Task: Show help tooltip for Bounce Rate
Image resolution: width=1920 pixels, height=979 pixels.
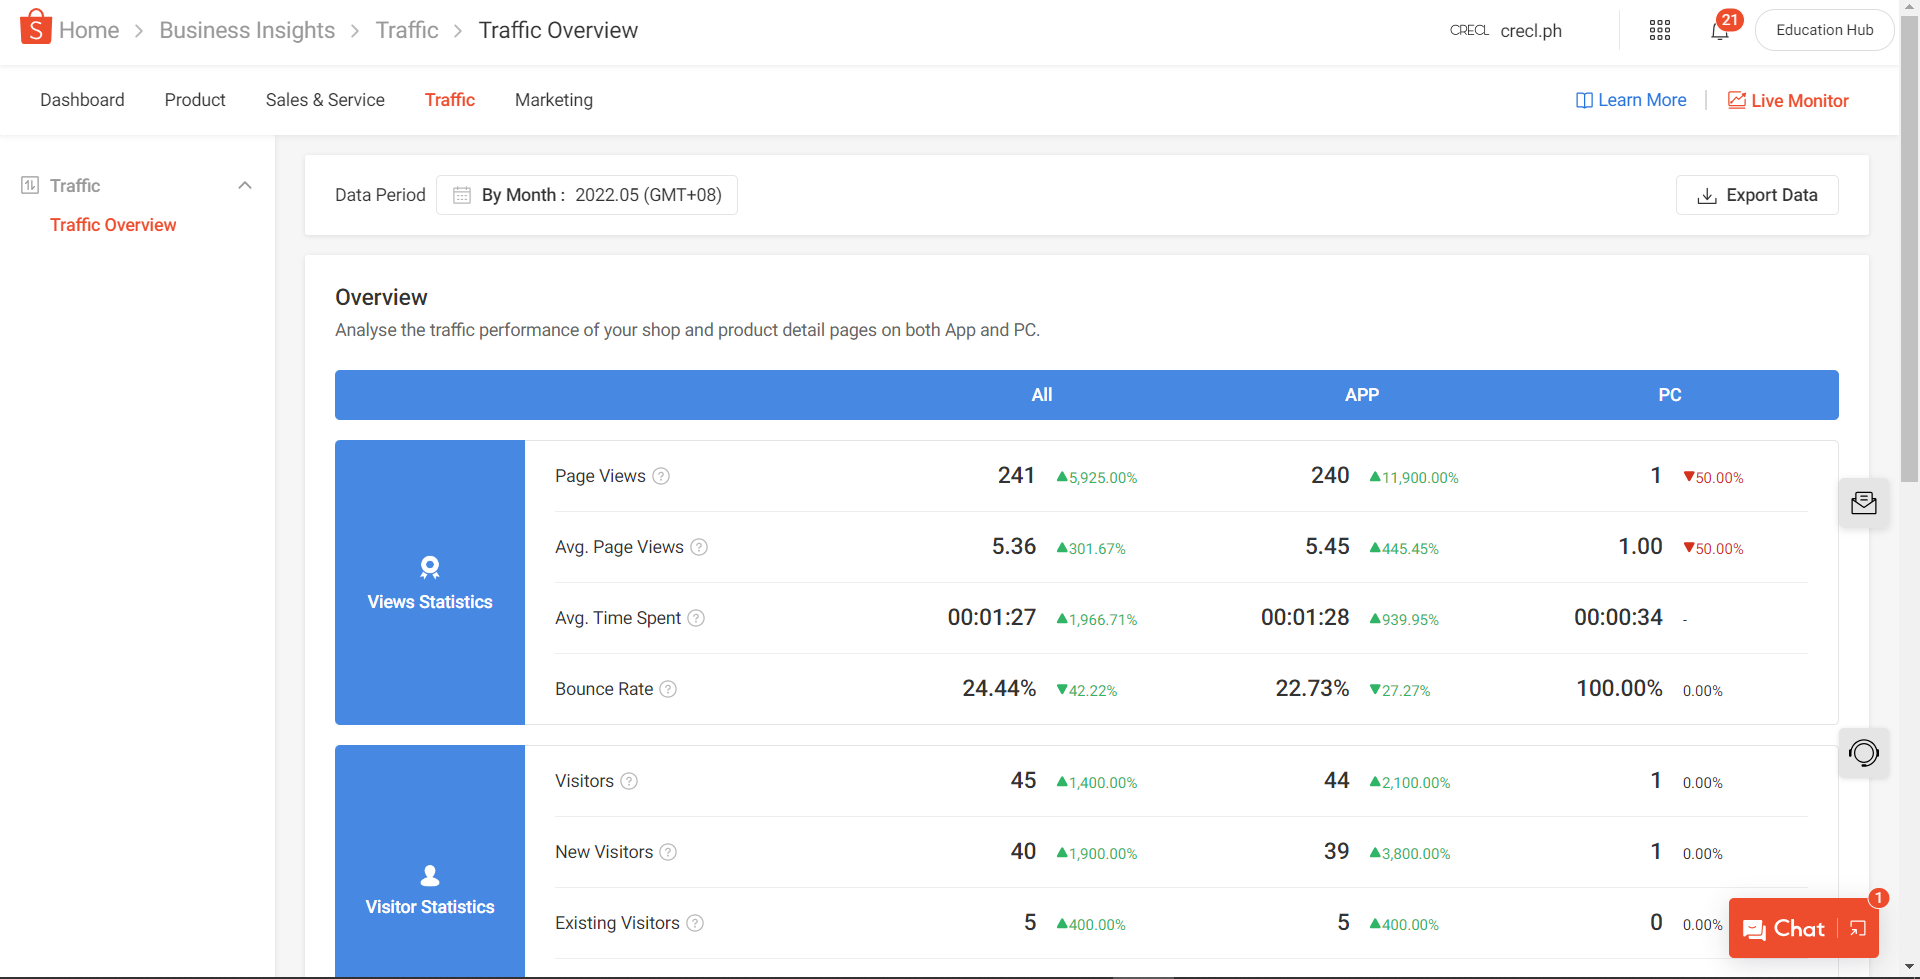Action: tap(668, 689)
